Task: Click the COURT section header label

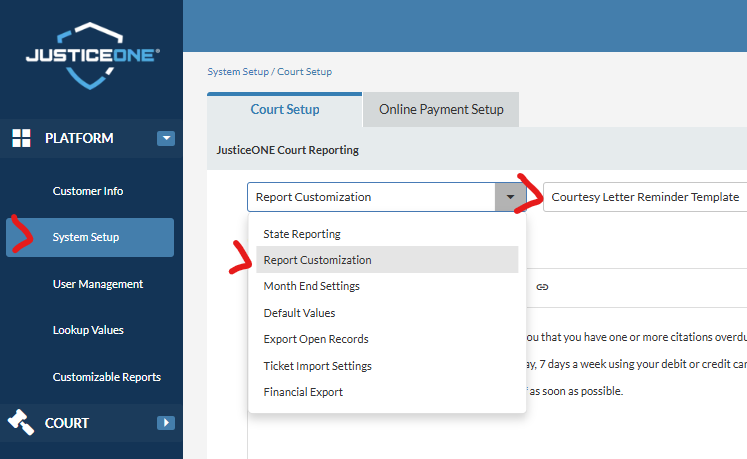Action: 67,423
